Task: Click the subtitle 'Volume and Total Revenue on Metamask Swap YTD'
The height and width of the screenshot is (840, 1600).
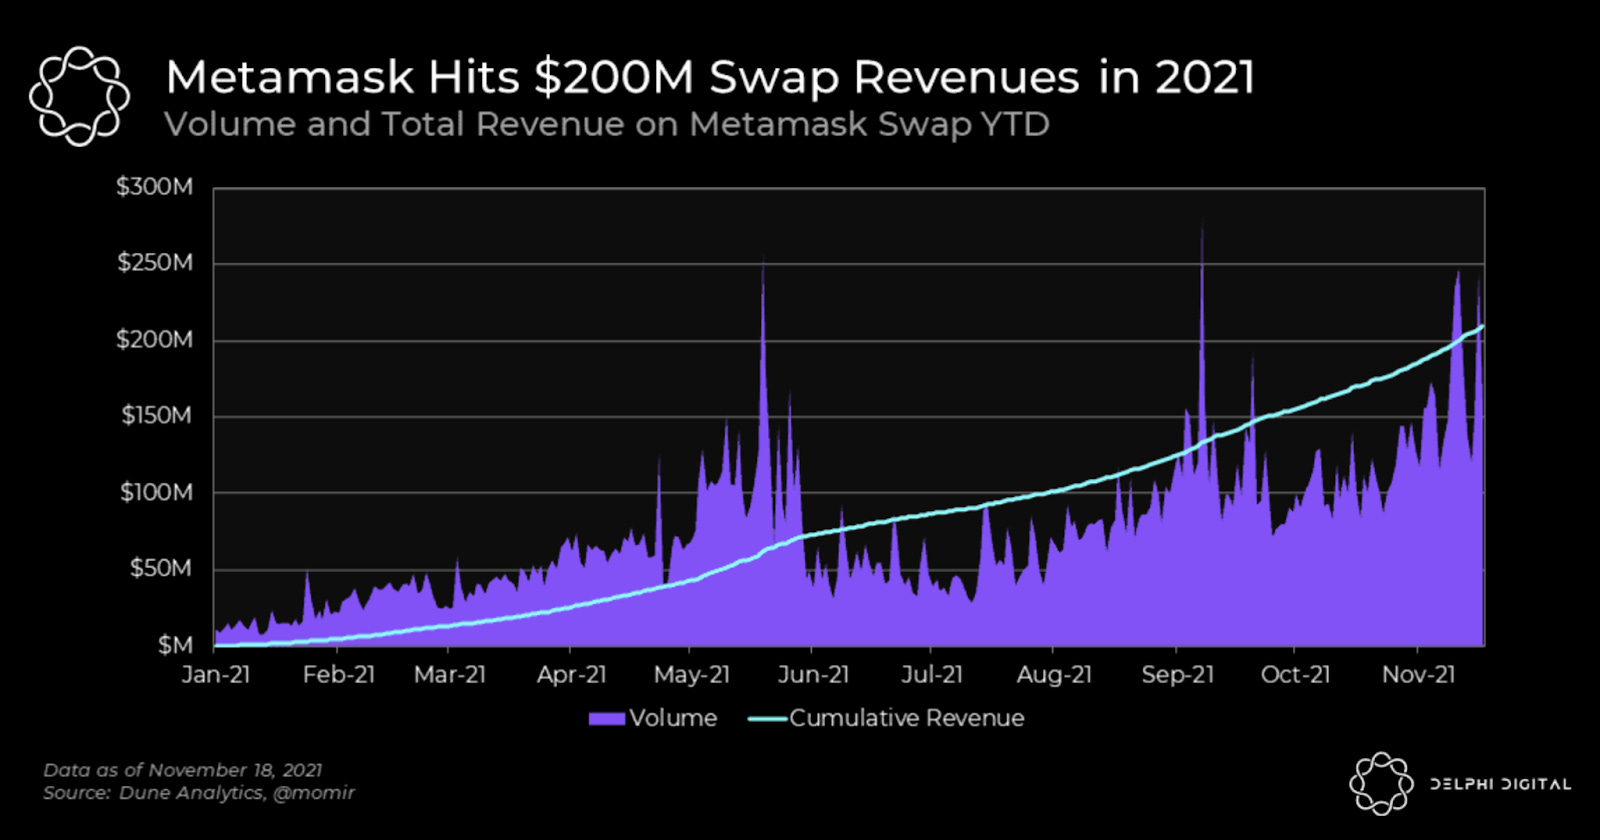Action: 607,124
